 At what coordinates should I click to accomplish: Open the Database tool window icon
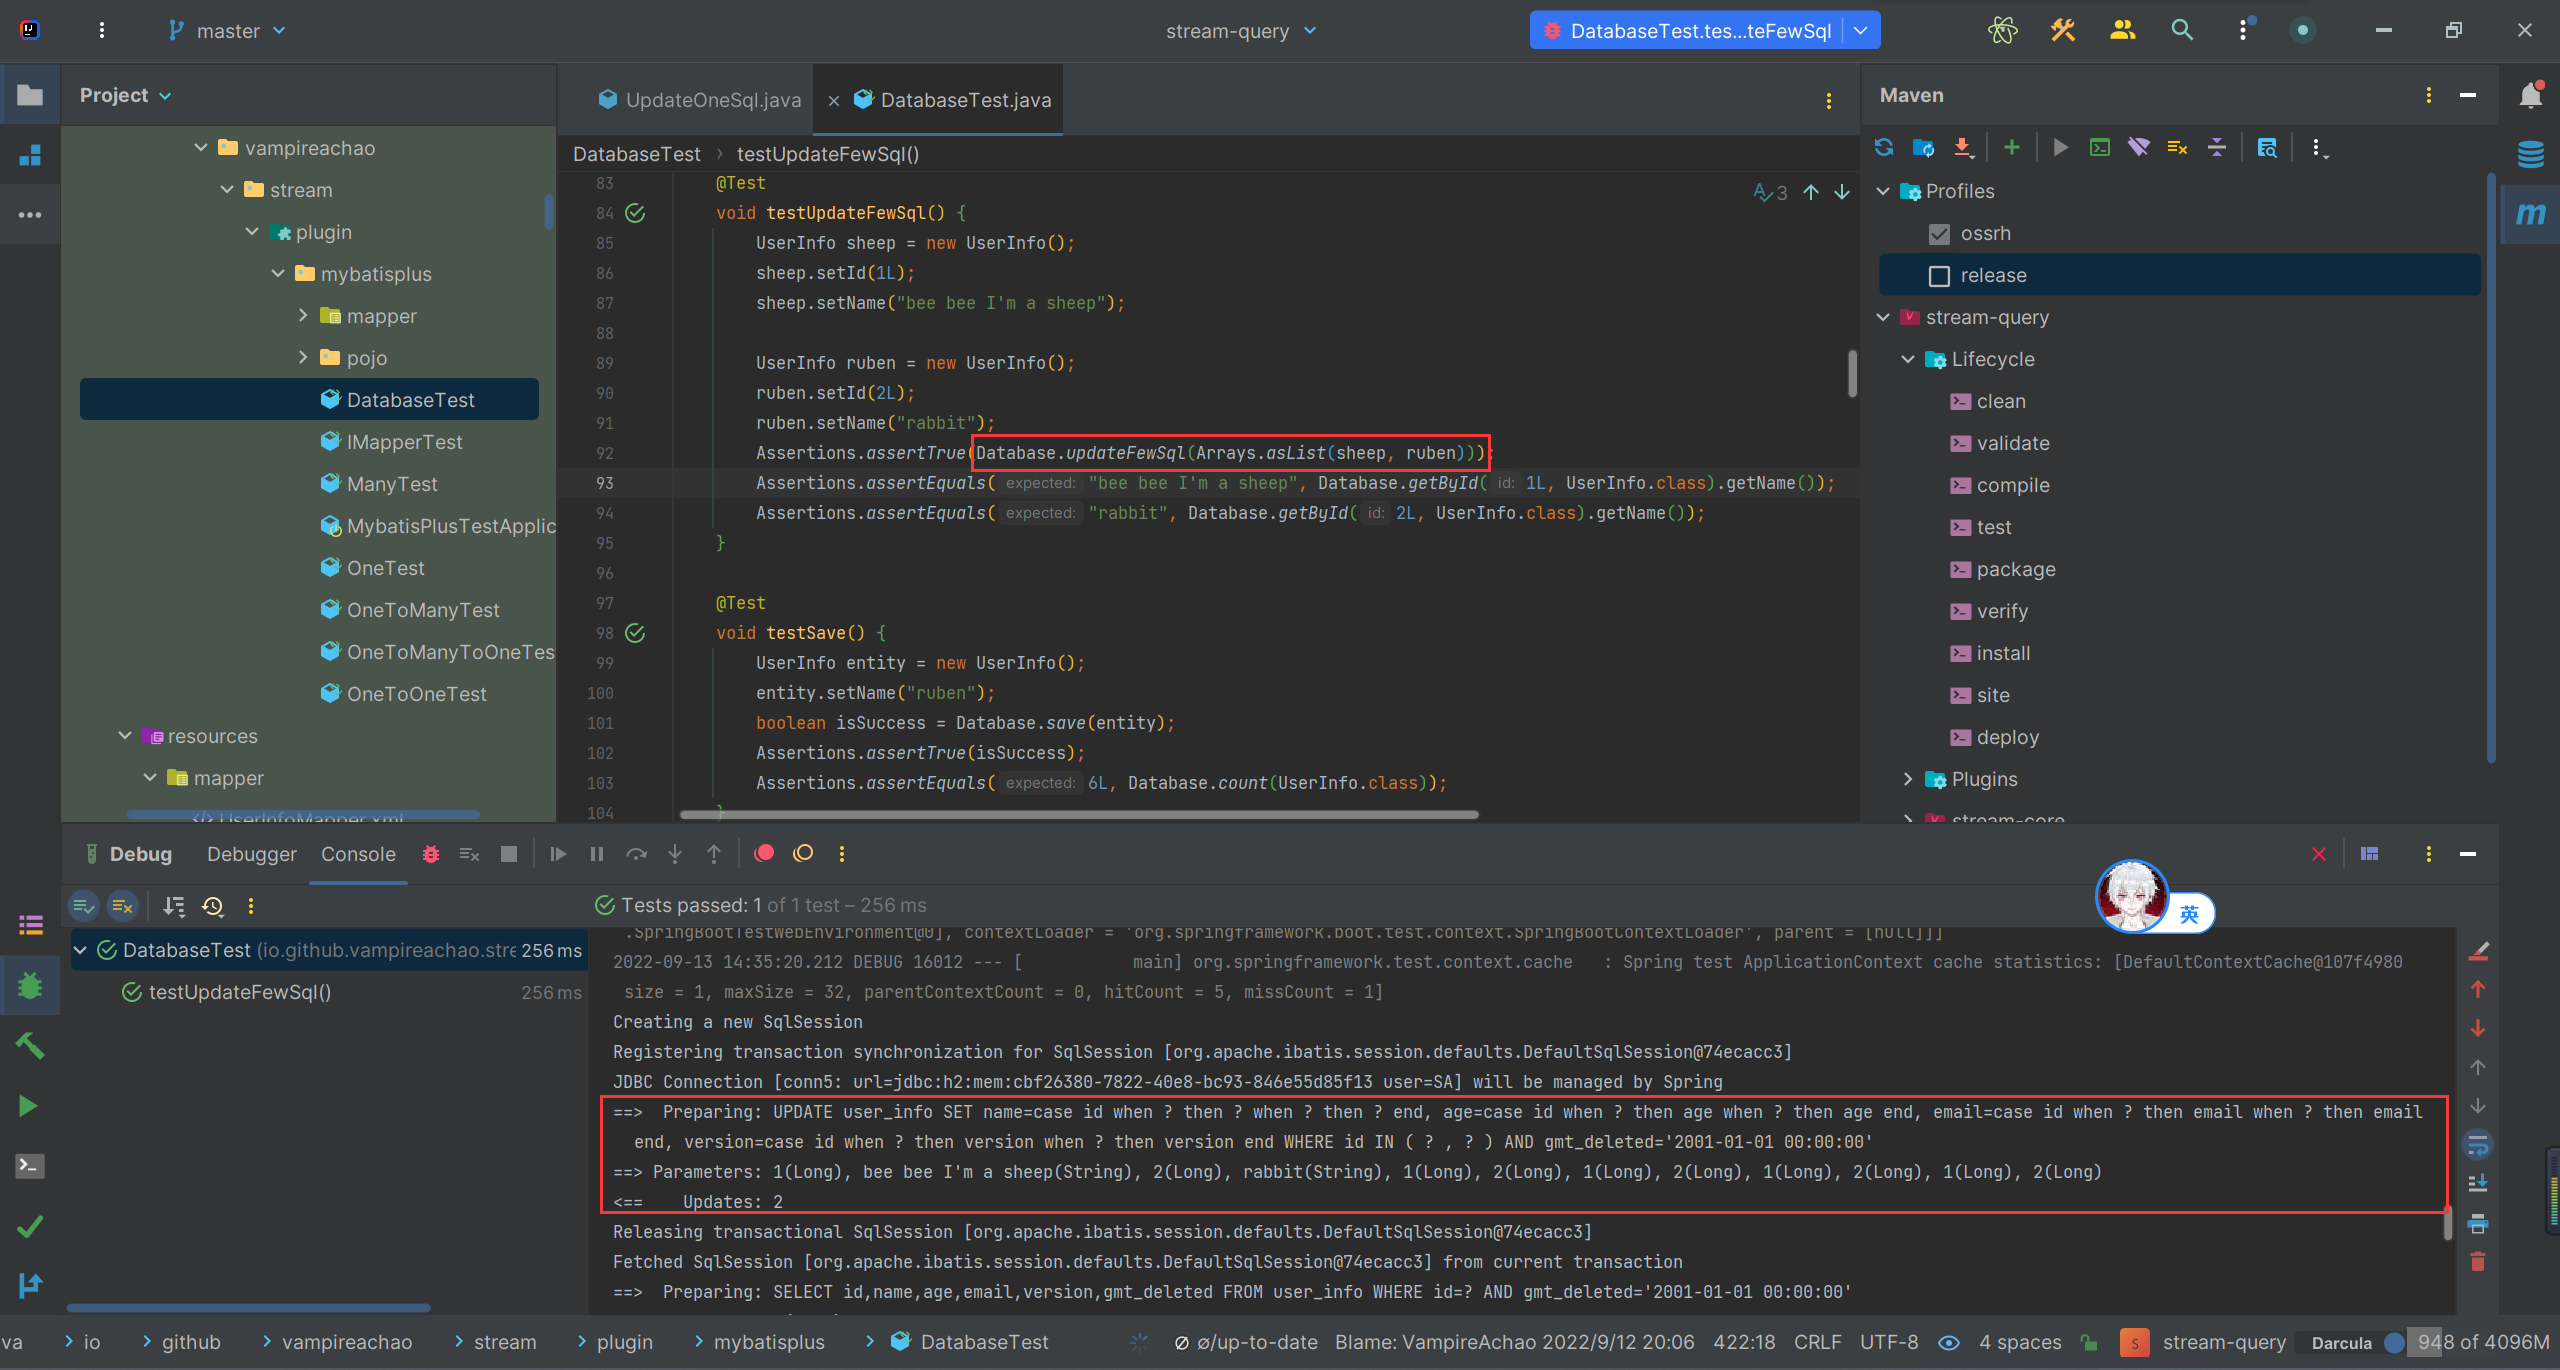point(2530,154)
